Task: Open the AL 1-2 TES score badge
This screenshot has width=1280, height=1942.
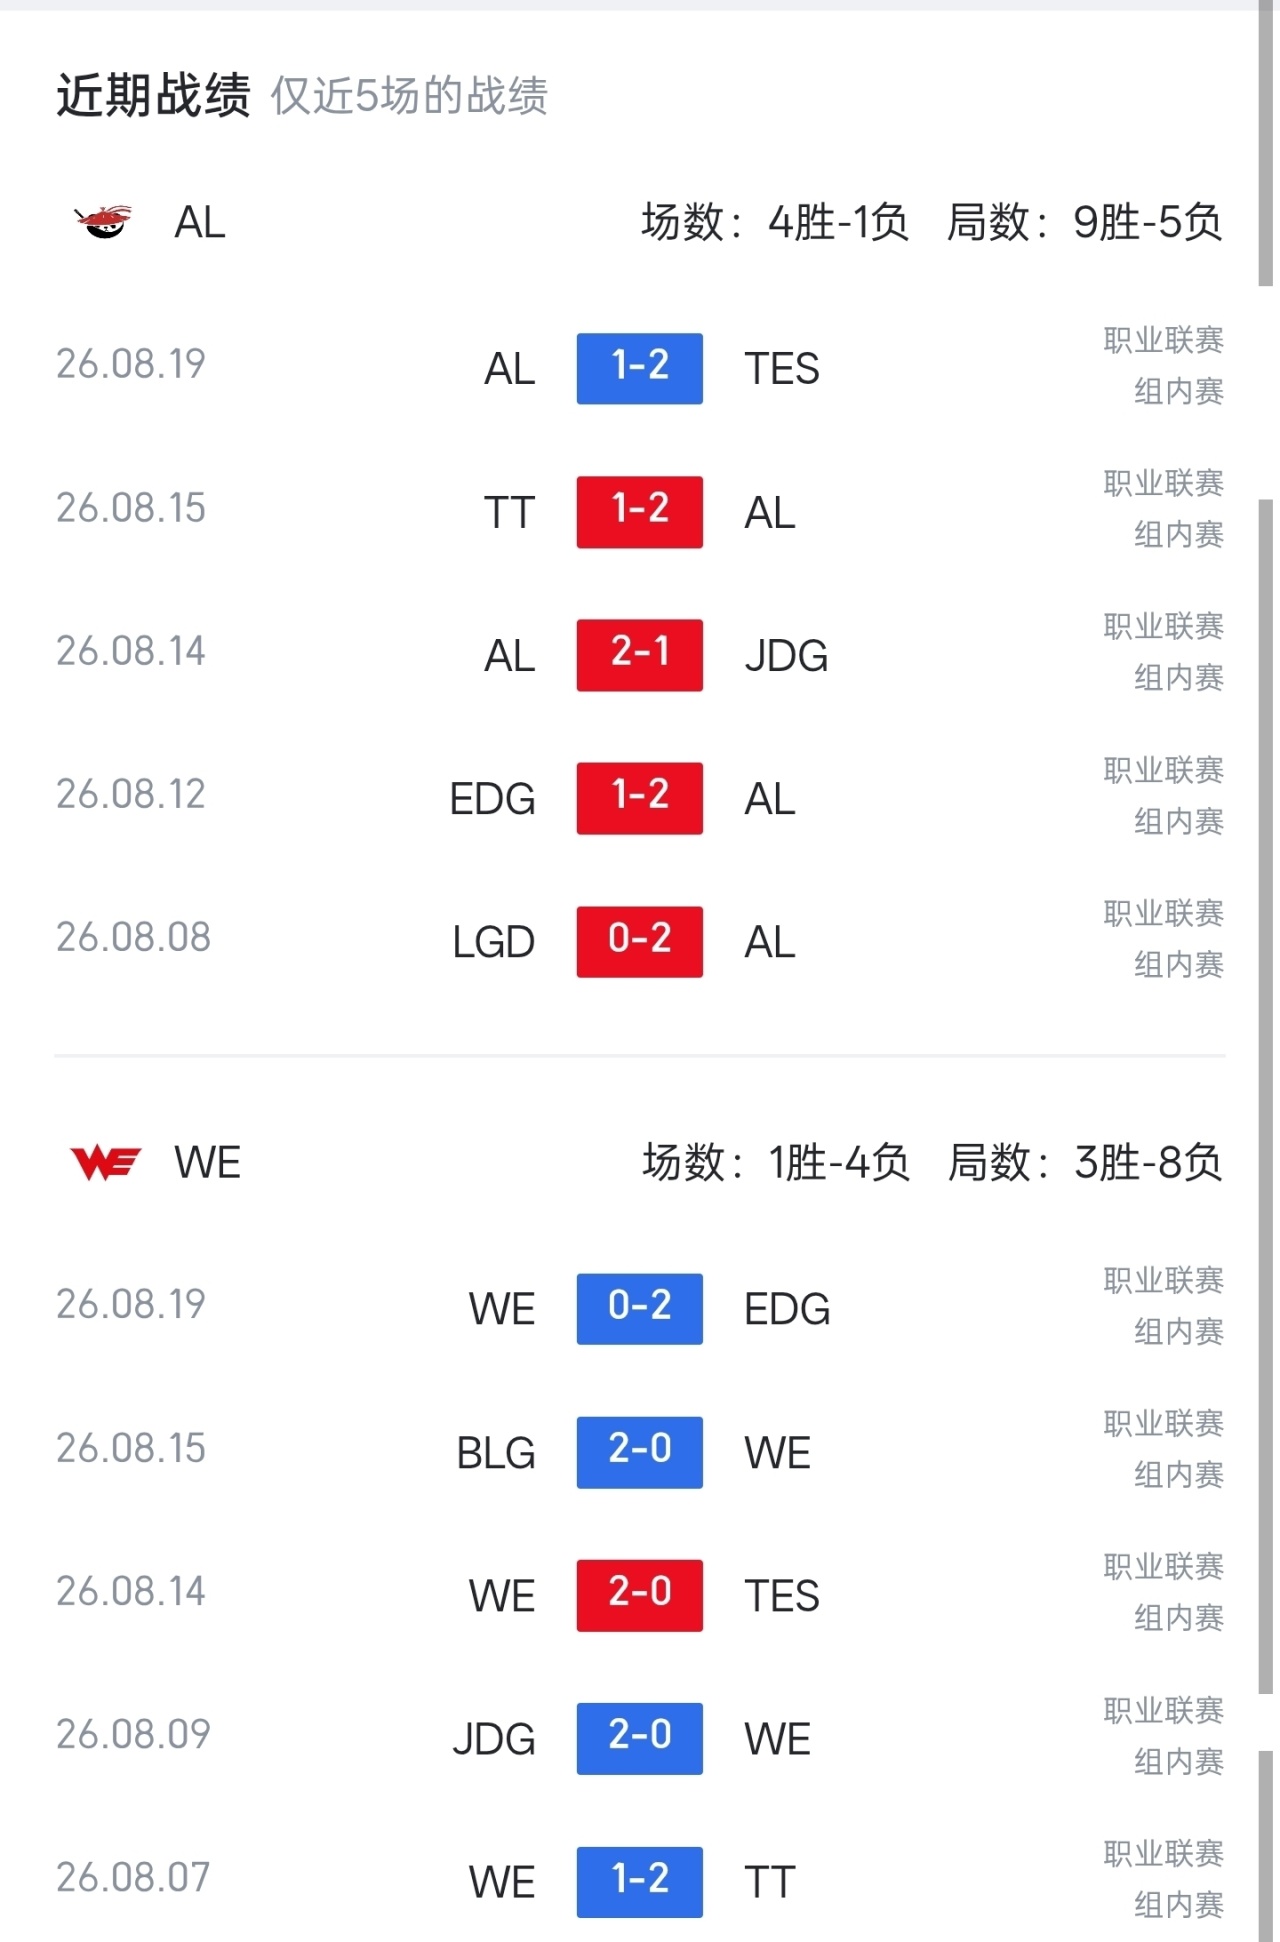Action: (639, 368)
